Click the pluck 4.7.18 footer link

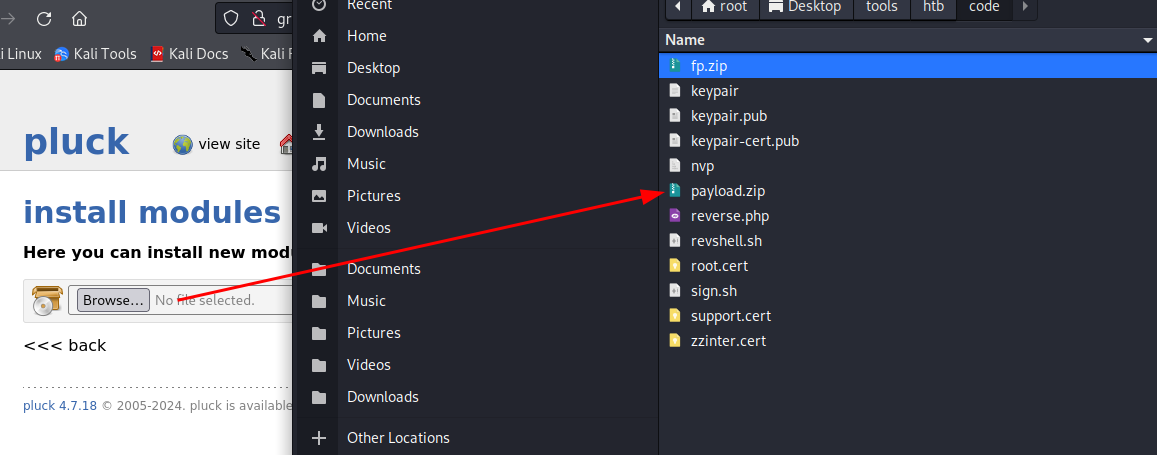[60, 406]
